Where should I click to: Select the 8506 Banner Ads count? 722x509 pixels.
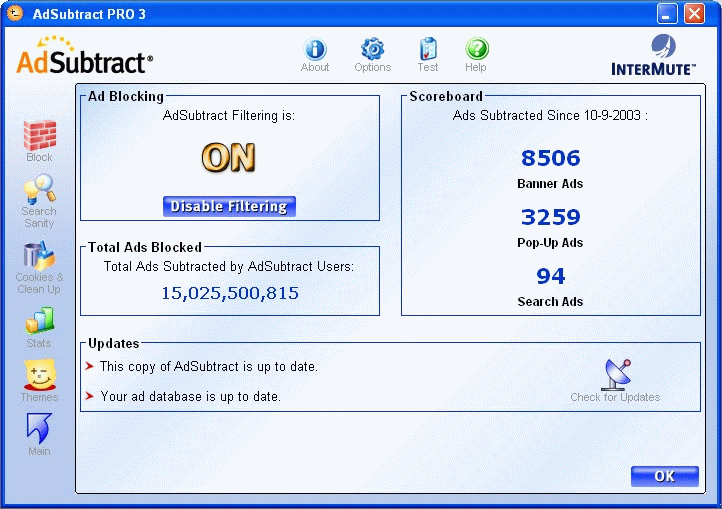pyautogui.click(x=550, y=158)
